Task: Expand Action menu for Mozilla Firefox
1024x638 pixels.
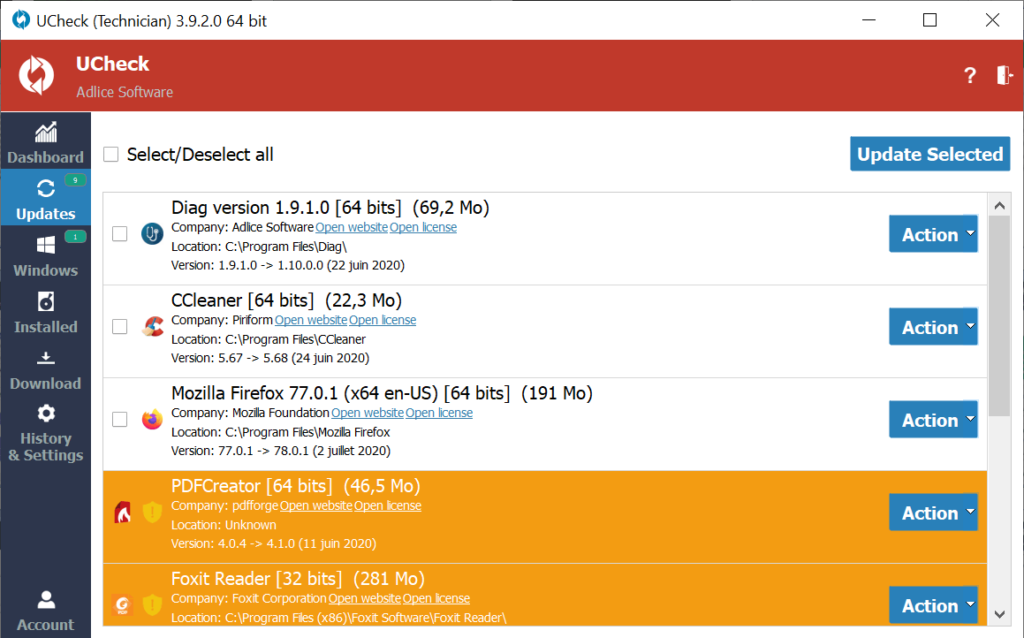Action: (970, 420)
